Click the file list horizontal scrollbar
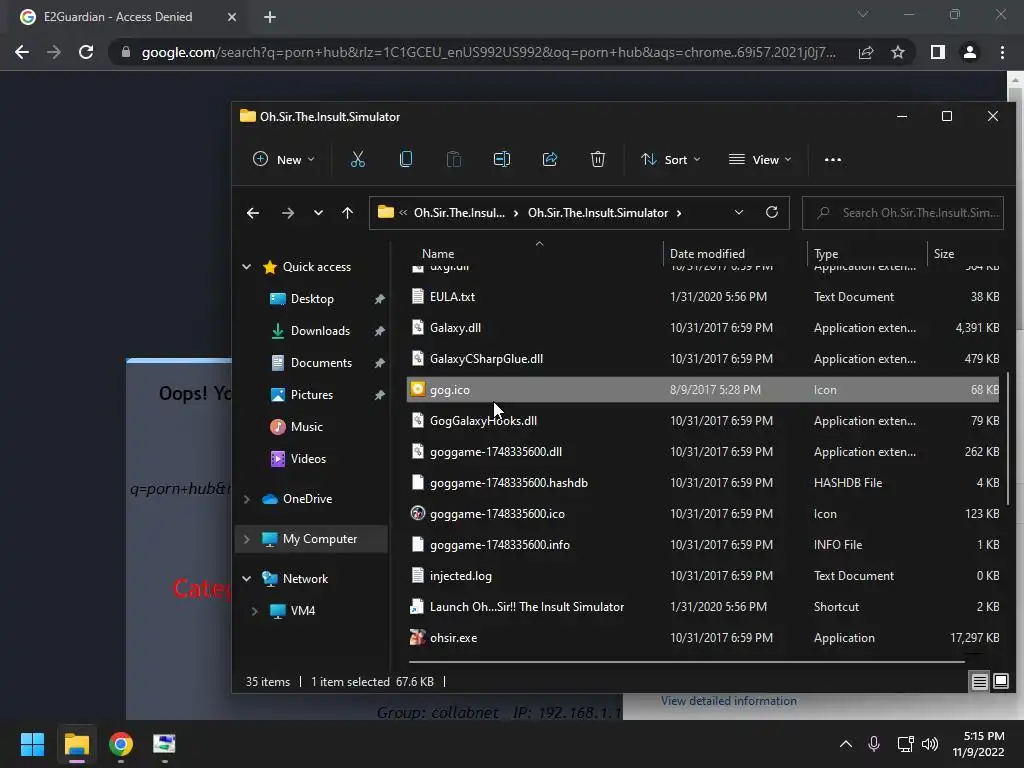Viewport: 1024px width, 768px height. pyautogui.click(x=687, y=662)
